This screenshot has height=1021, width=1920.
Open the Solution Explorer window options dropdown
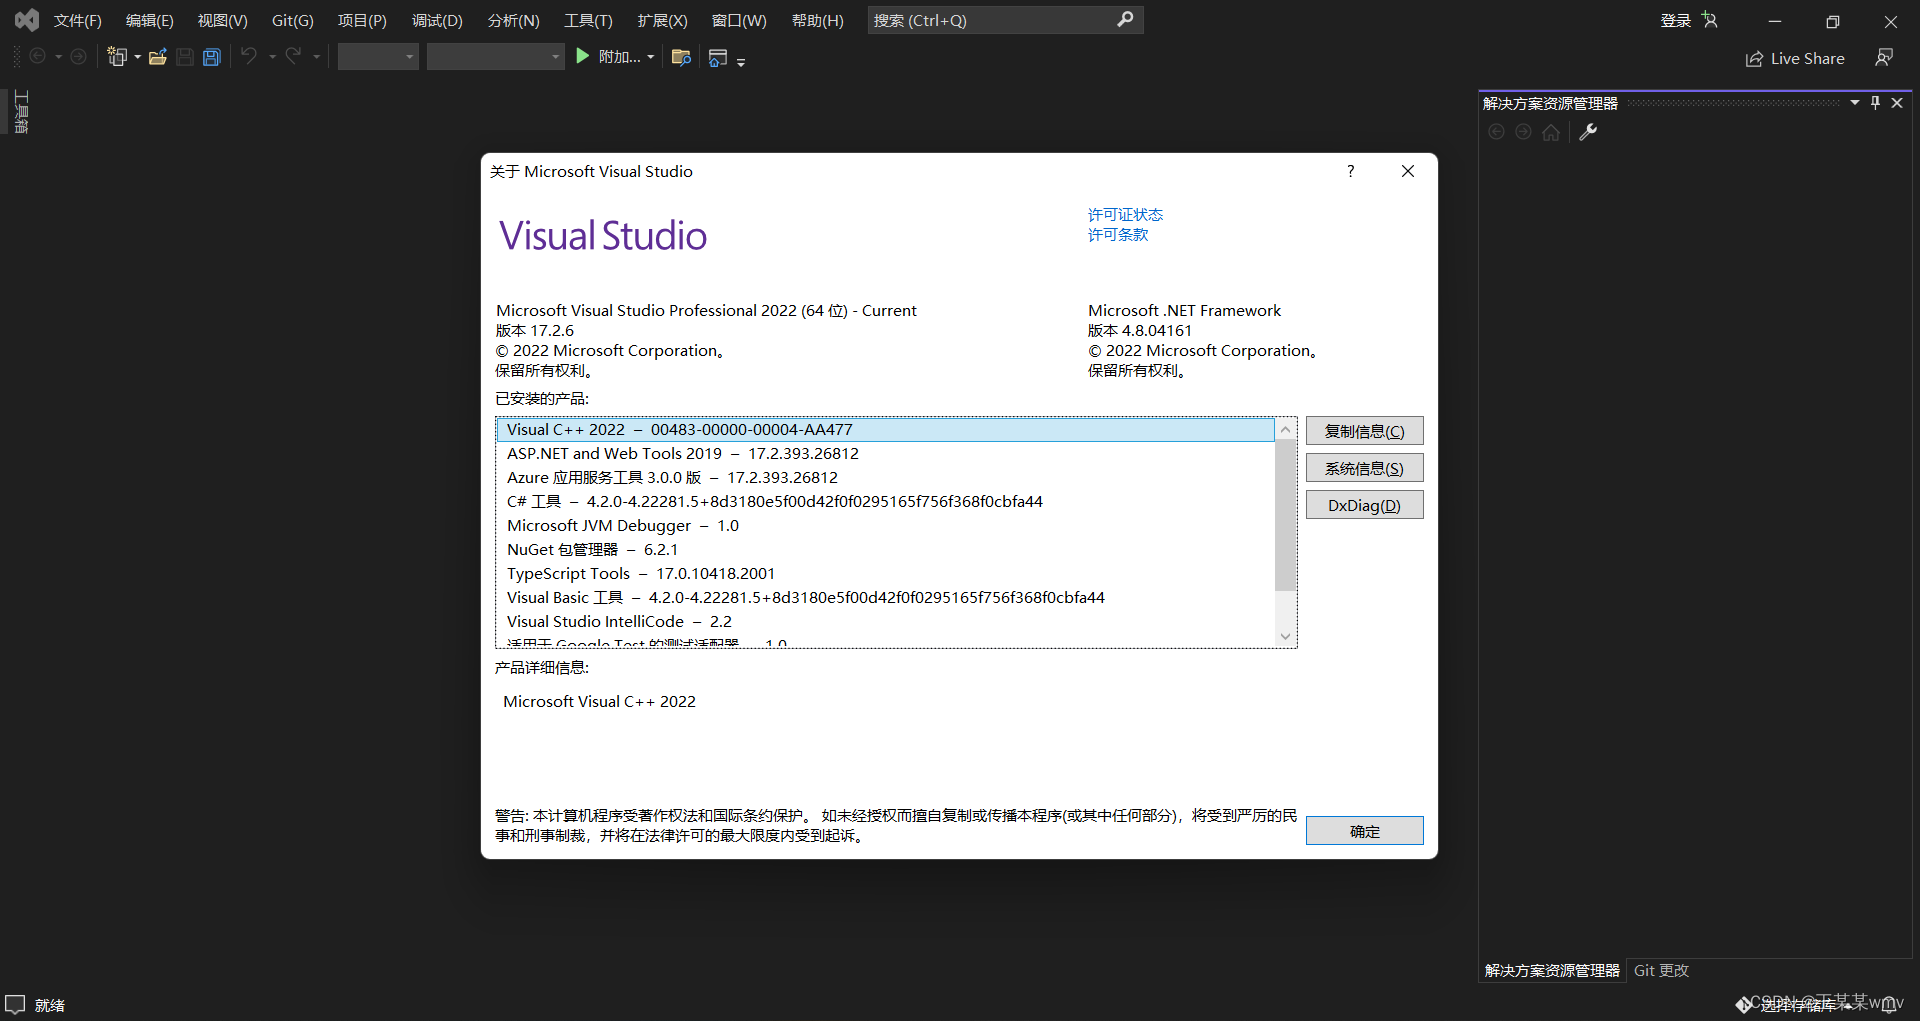click(1856, 101)
